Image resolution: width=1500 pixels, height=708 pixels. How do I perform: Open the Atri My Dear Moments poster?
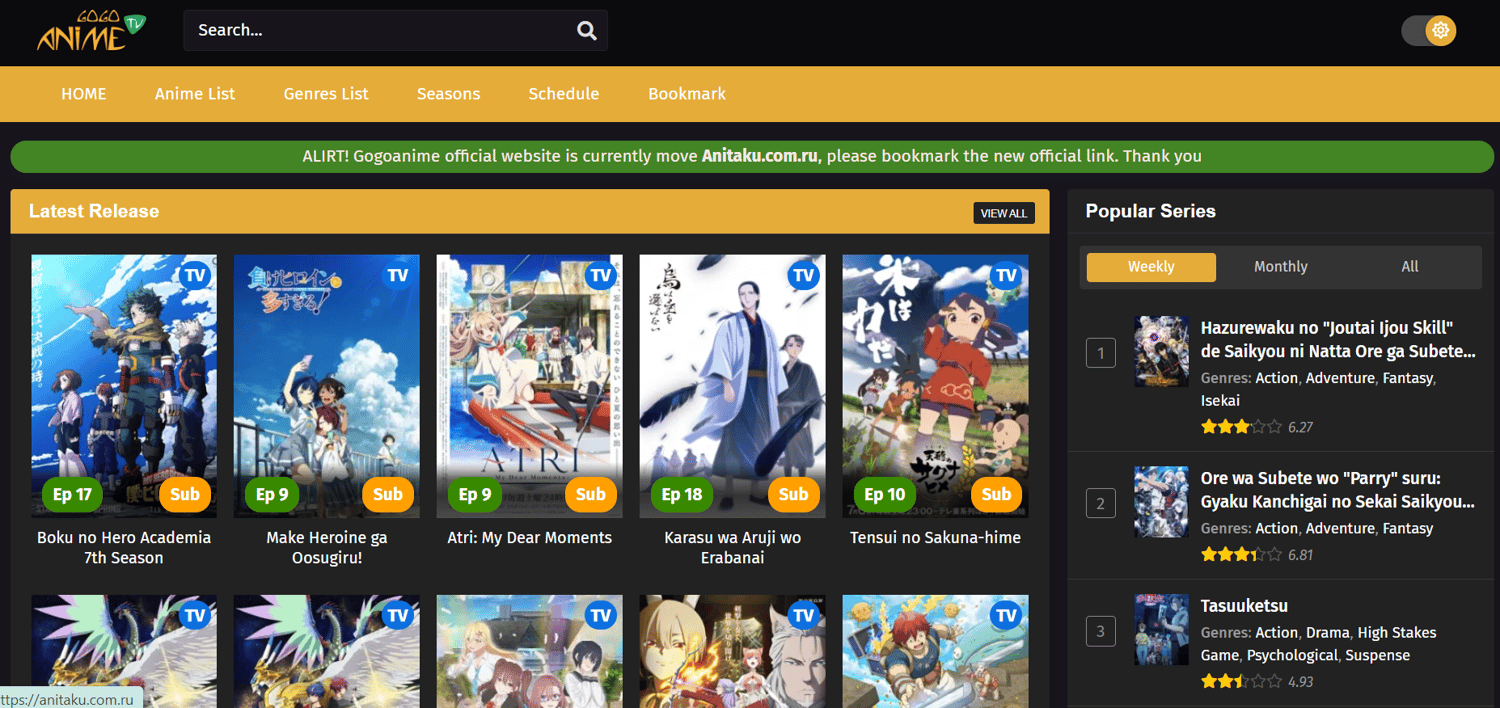click(530, 386)
